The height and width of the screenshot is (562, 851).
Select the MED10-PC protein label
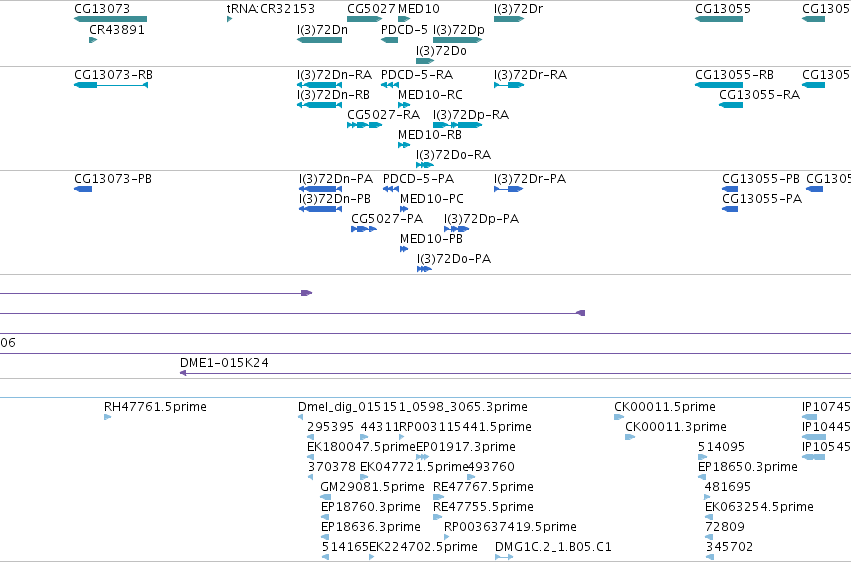click(x=431, y=199)
